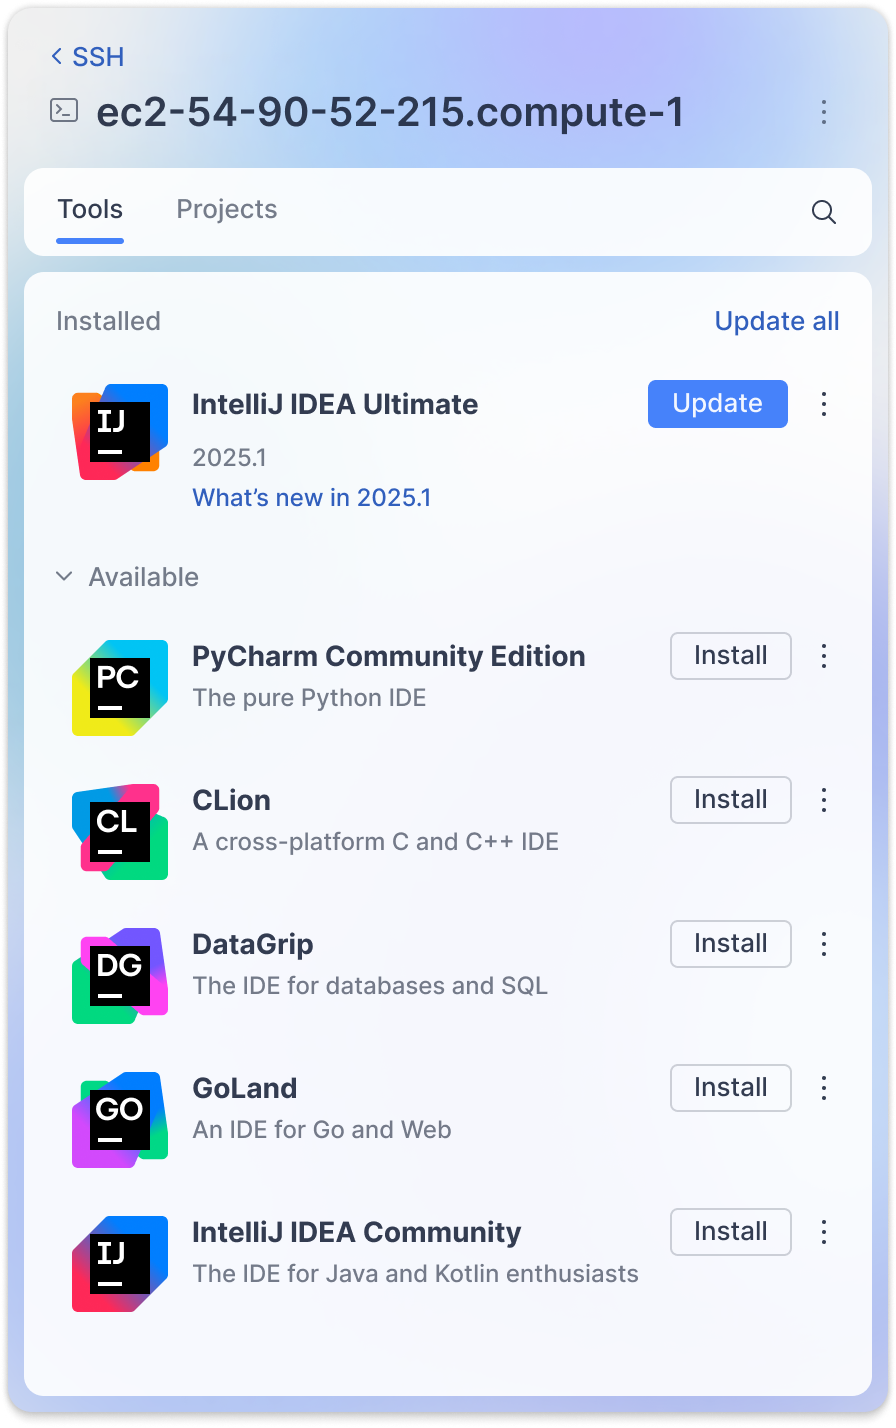The height and width of the screenshot is (1428, 896).
Task: Select the Tools tab
Action: pyautogui.click(x=90, y=209)
